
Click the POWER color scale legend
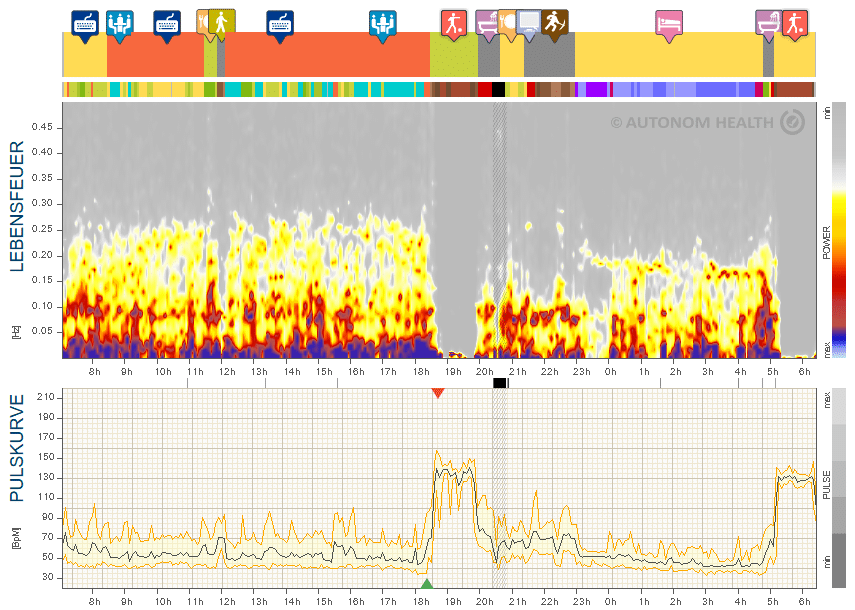(839, 230)
